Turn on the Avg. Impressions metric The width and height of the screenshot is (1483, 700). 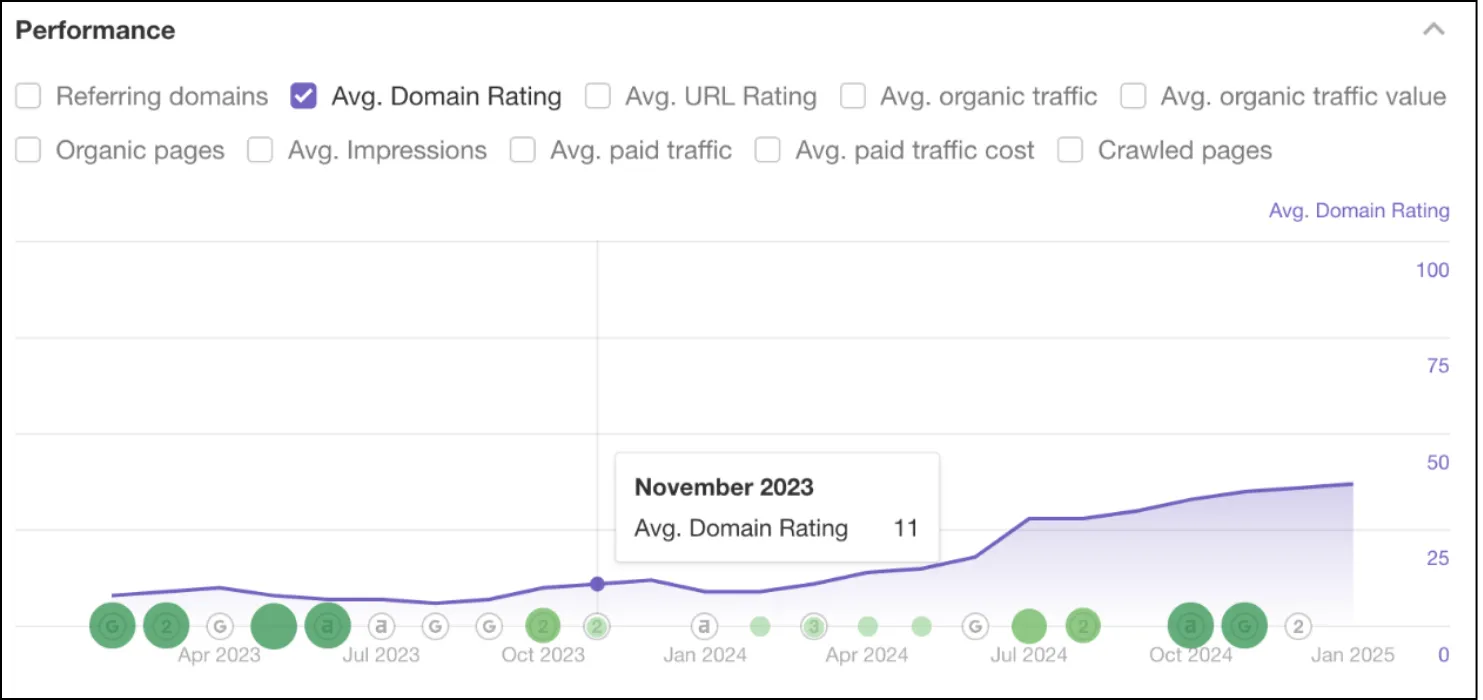261,151
